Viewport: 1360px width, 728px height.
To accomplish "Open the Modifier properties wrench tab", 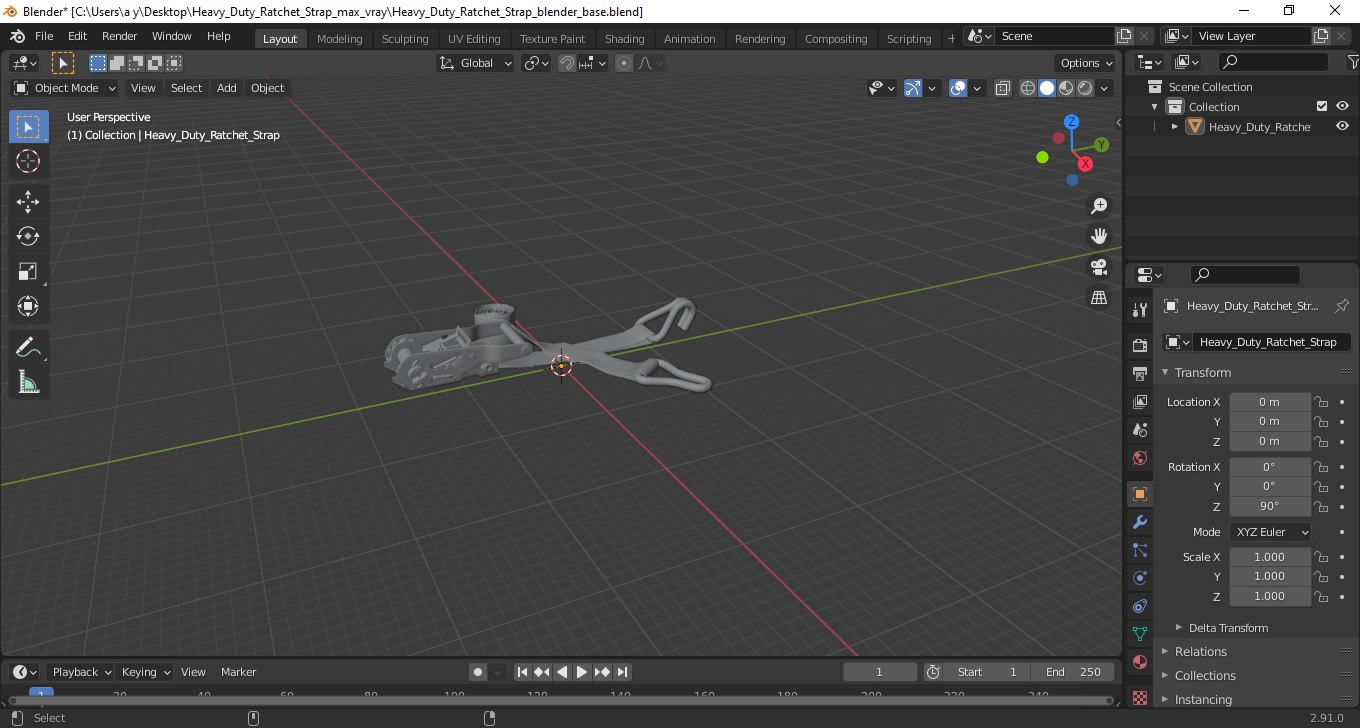I will coord(1139,522).
